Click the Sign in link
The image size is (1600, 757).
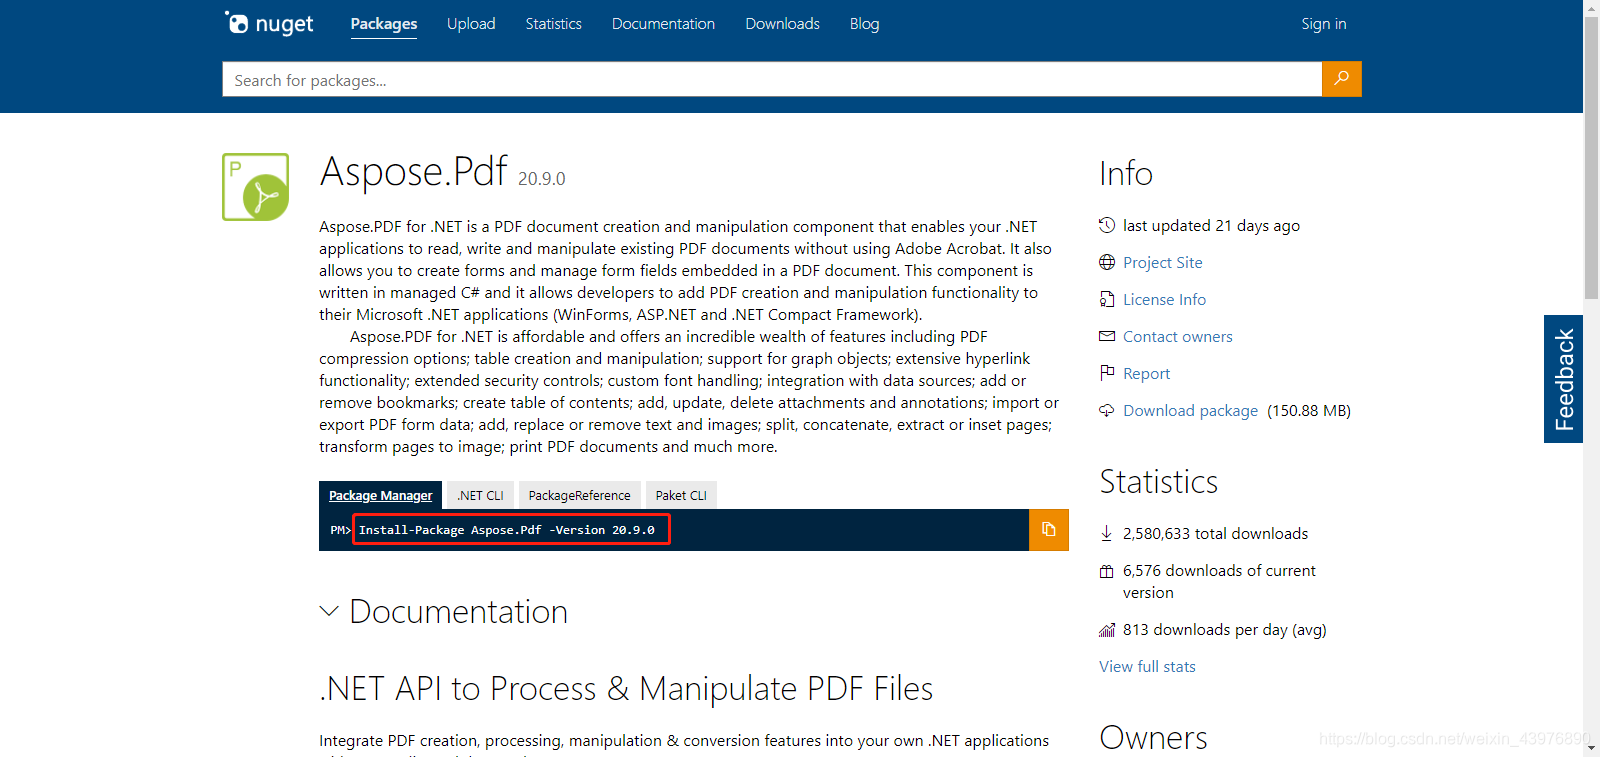pos(1324,24)
